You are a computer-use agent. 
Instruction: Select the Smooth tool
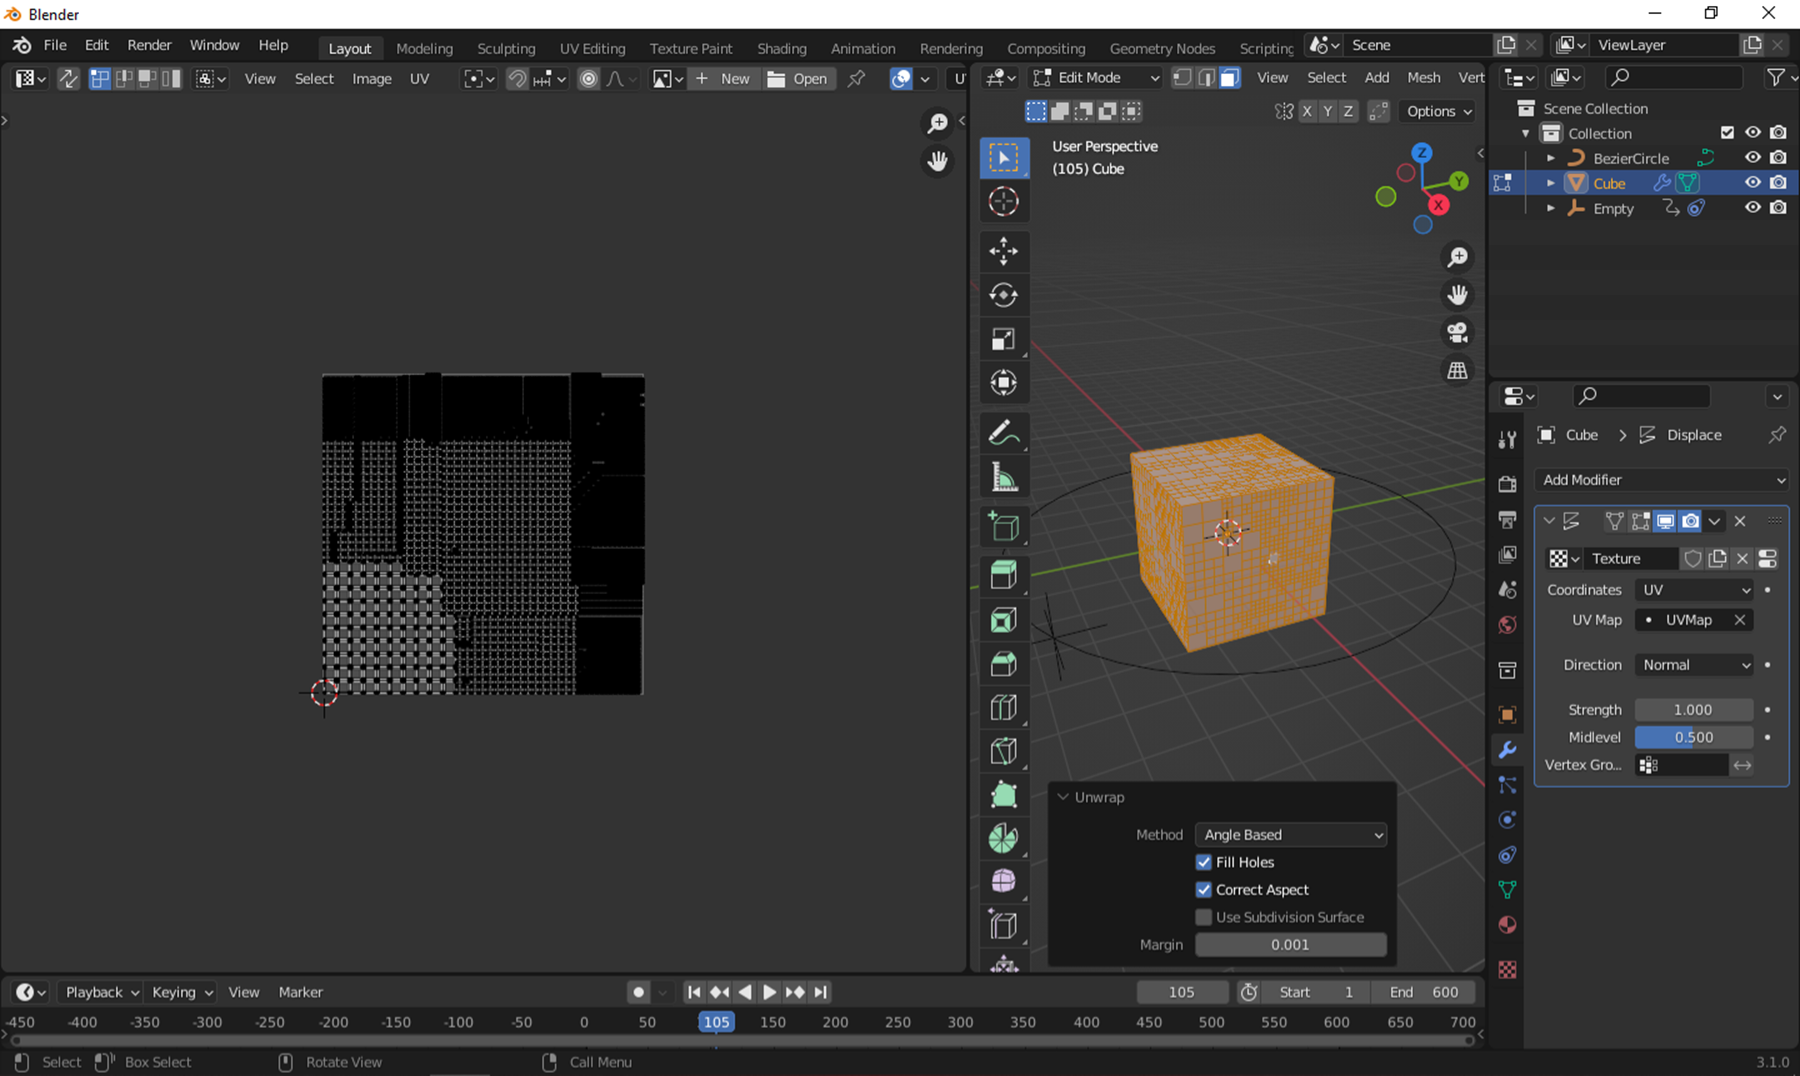[1003, 881]
